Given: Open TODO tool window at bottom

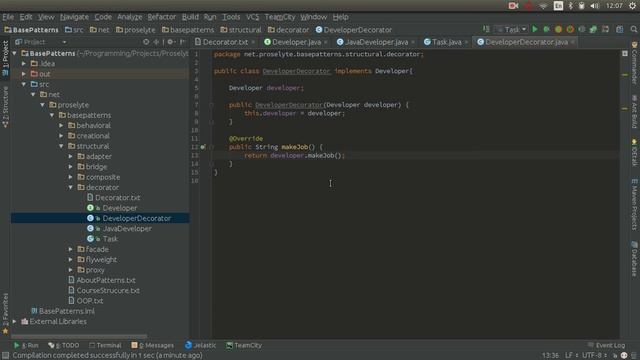Looking at the screenshot, I should pos(64,345).
